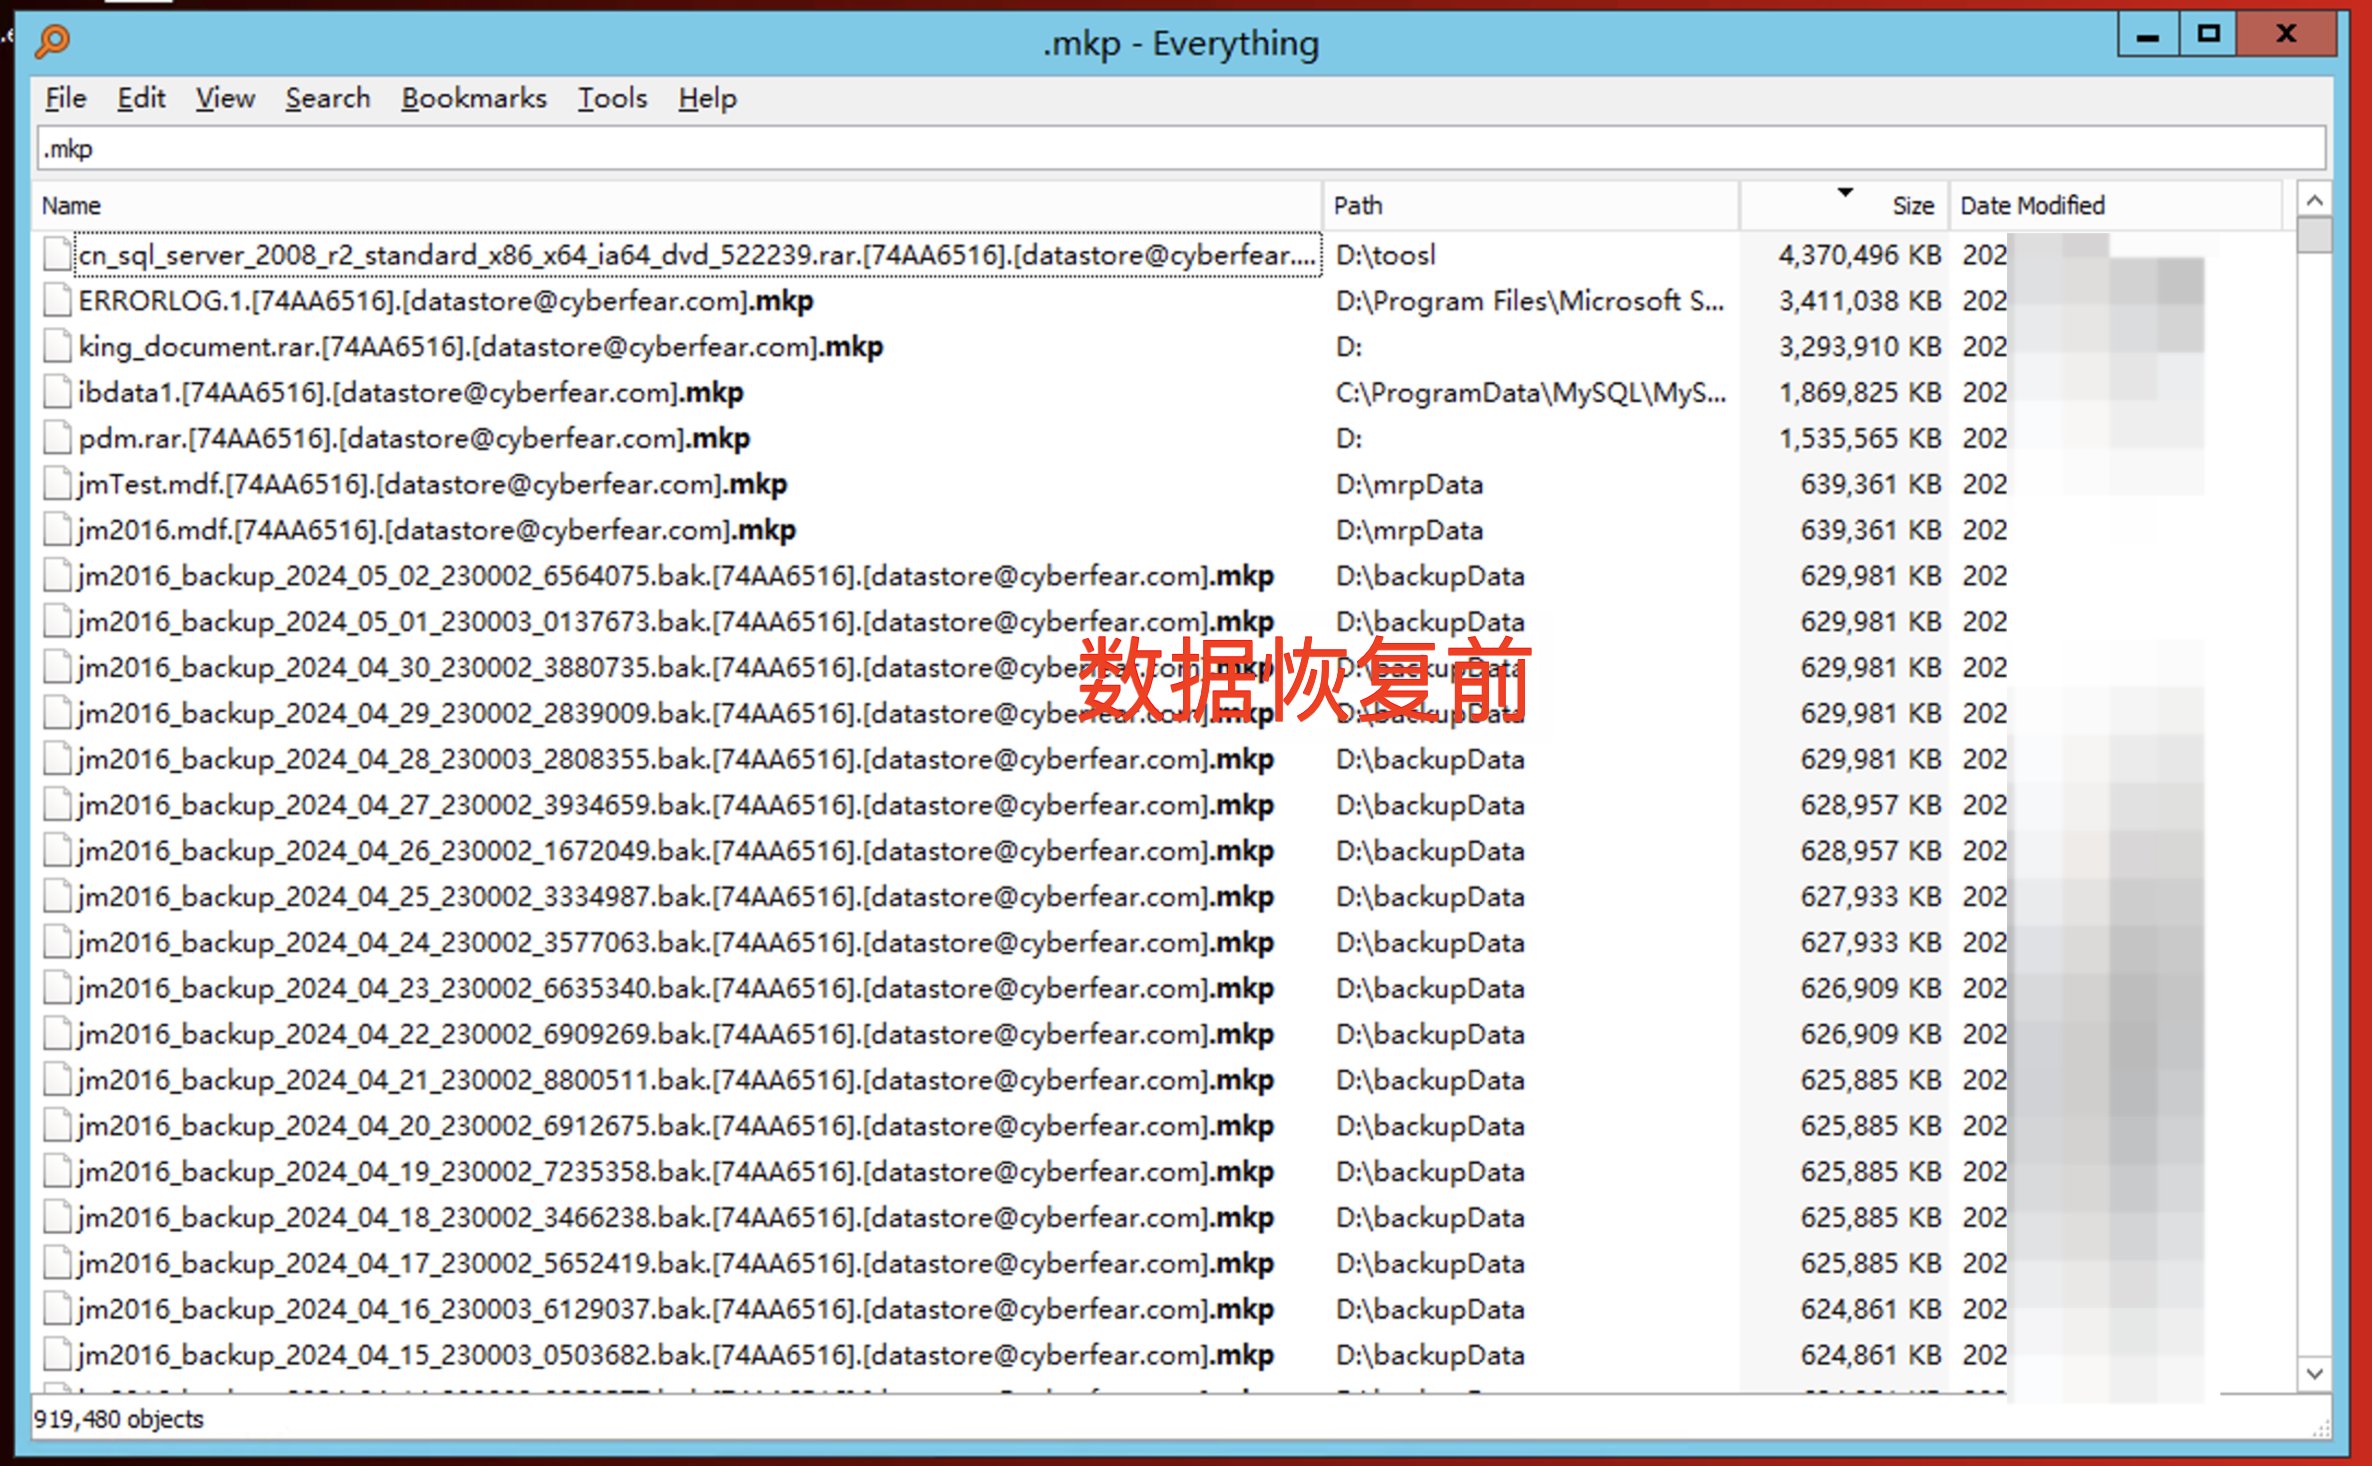Click the .mkp search input field
This screenshot has width=2372, height=1466.
[x=1180, y=150]
